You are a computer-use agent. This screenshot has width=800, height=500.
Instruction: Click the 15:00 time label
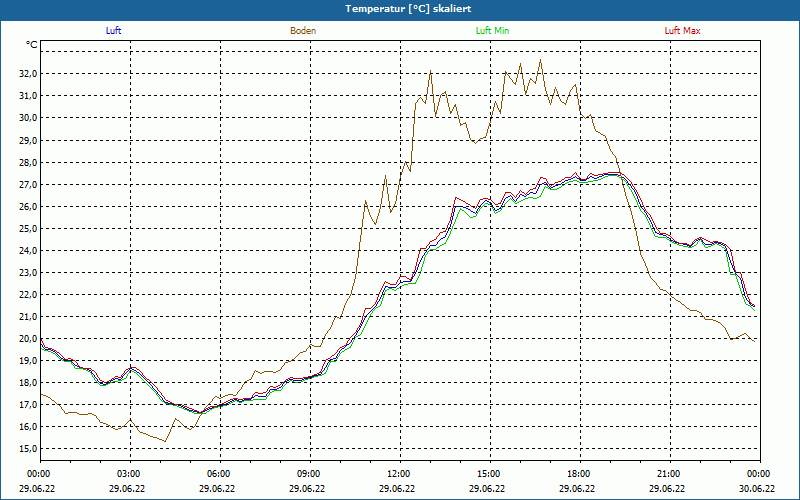point(488,473)
